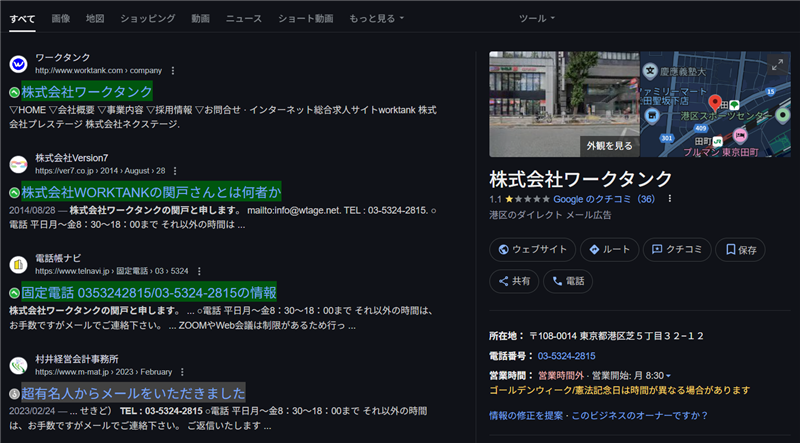Open the ツール dropdown
Image resolution: width=800 pixels, height=443 pixels.
[537, 18]
